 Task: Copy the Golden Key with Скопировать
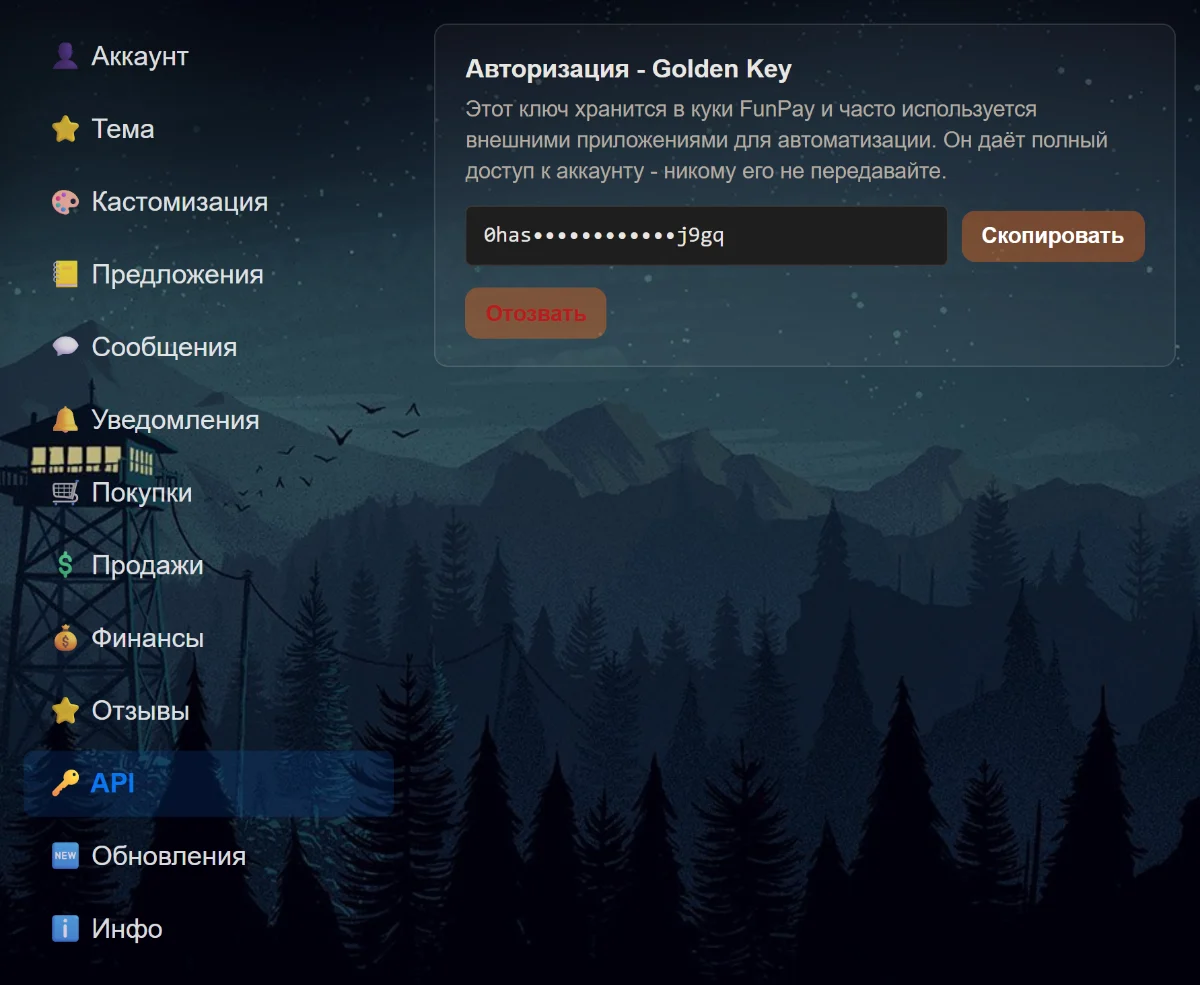1053,236
